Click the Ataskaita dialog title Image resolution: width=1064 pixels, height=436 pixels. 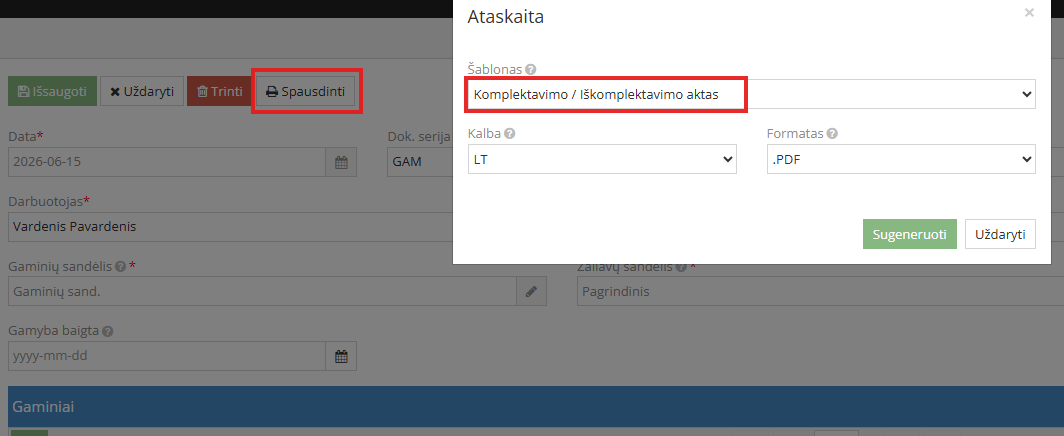click(x=506, y=17)
